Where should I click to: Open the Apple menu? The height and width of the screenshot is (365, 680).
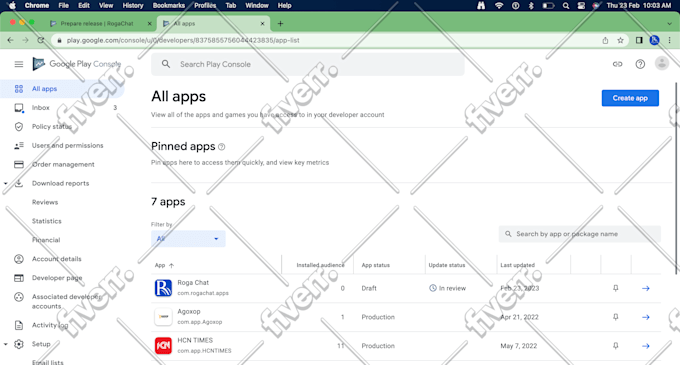point(12,6)
